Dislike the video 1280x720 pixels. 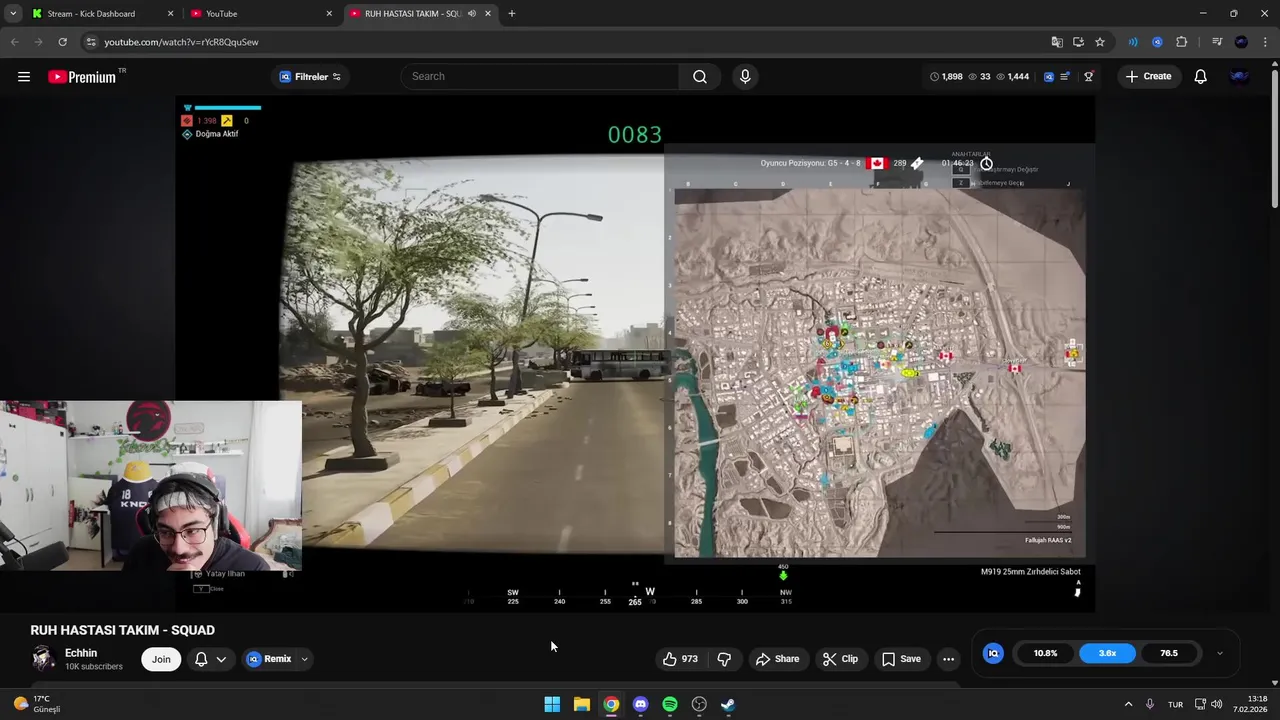(724, 659)
